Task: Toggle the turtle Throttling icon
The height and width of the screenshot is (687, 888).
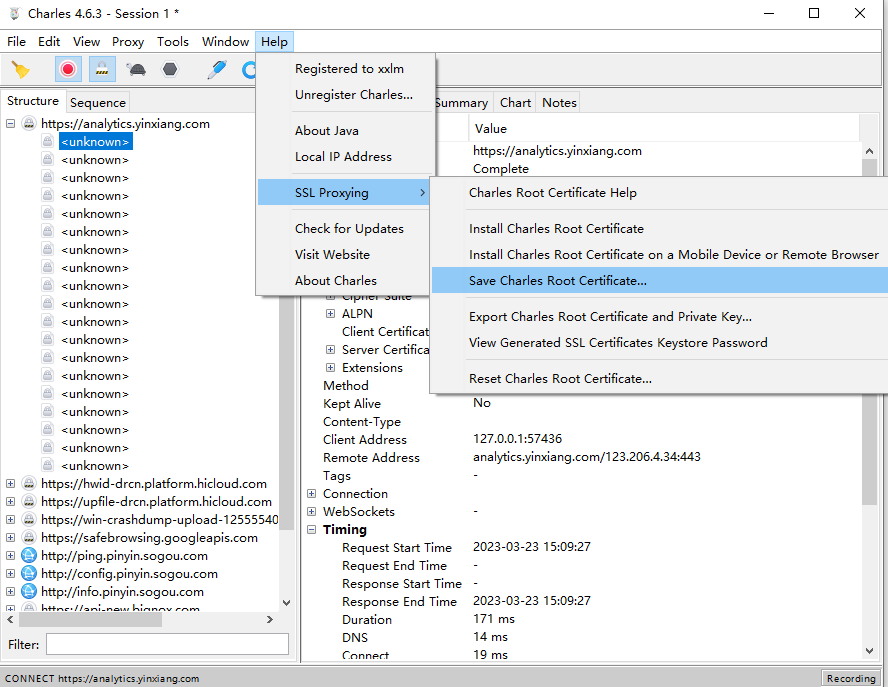Action: (x=136, y=70)
